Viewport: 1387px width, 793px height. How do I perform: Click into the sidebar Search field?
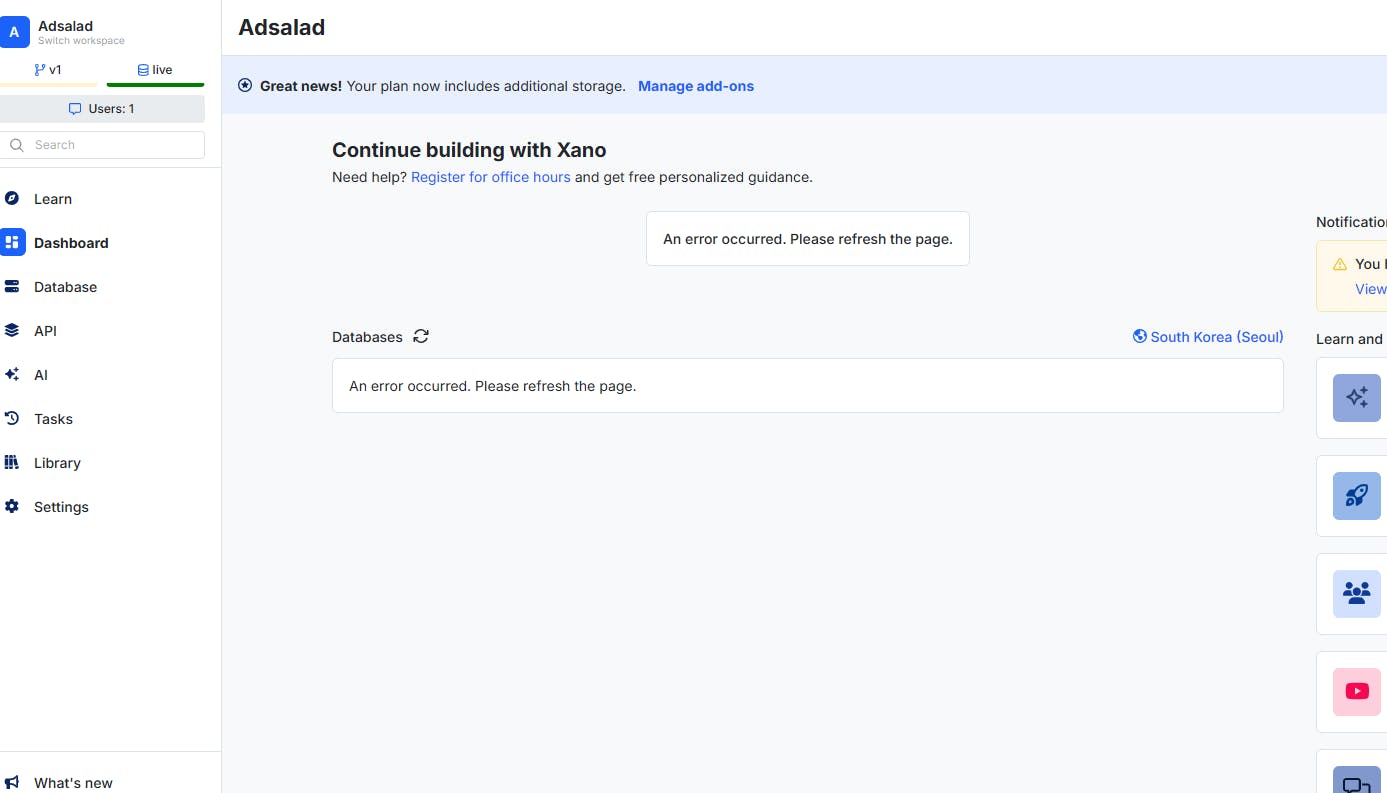click(110, 145)
